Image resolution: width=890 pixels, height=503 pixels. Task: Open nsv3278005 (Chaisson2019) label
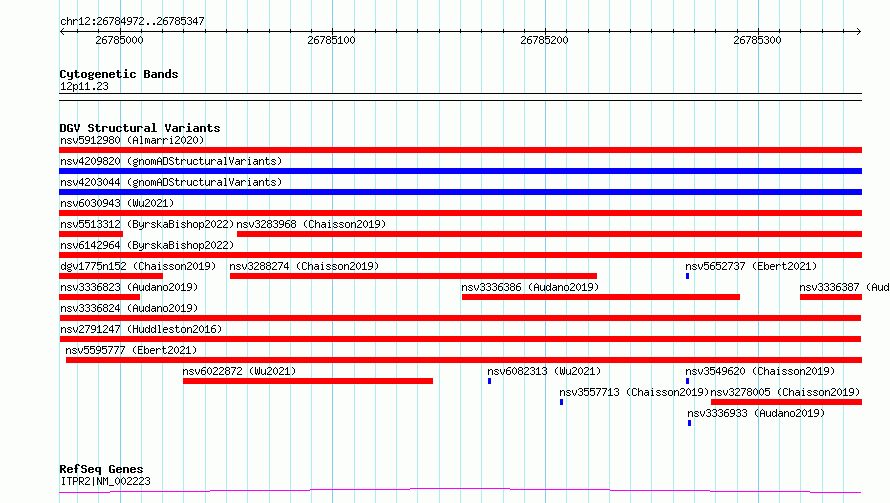click(x=786, y=392)
